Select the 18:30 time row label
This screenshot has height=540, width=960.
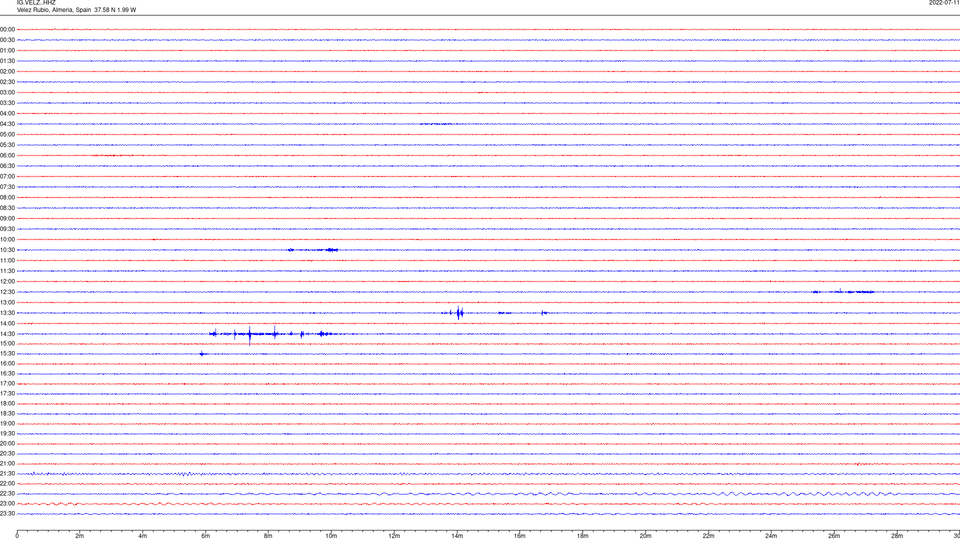click(x=7, y=414)
